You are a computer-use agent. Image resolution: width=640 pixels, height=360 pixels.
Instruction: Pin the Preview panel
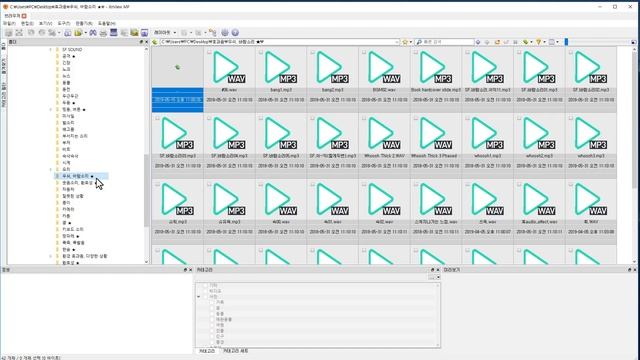(629, 270)
